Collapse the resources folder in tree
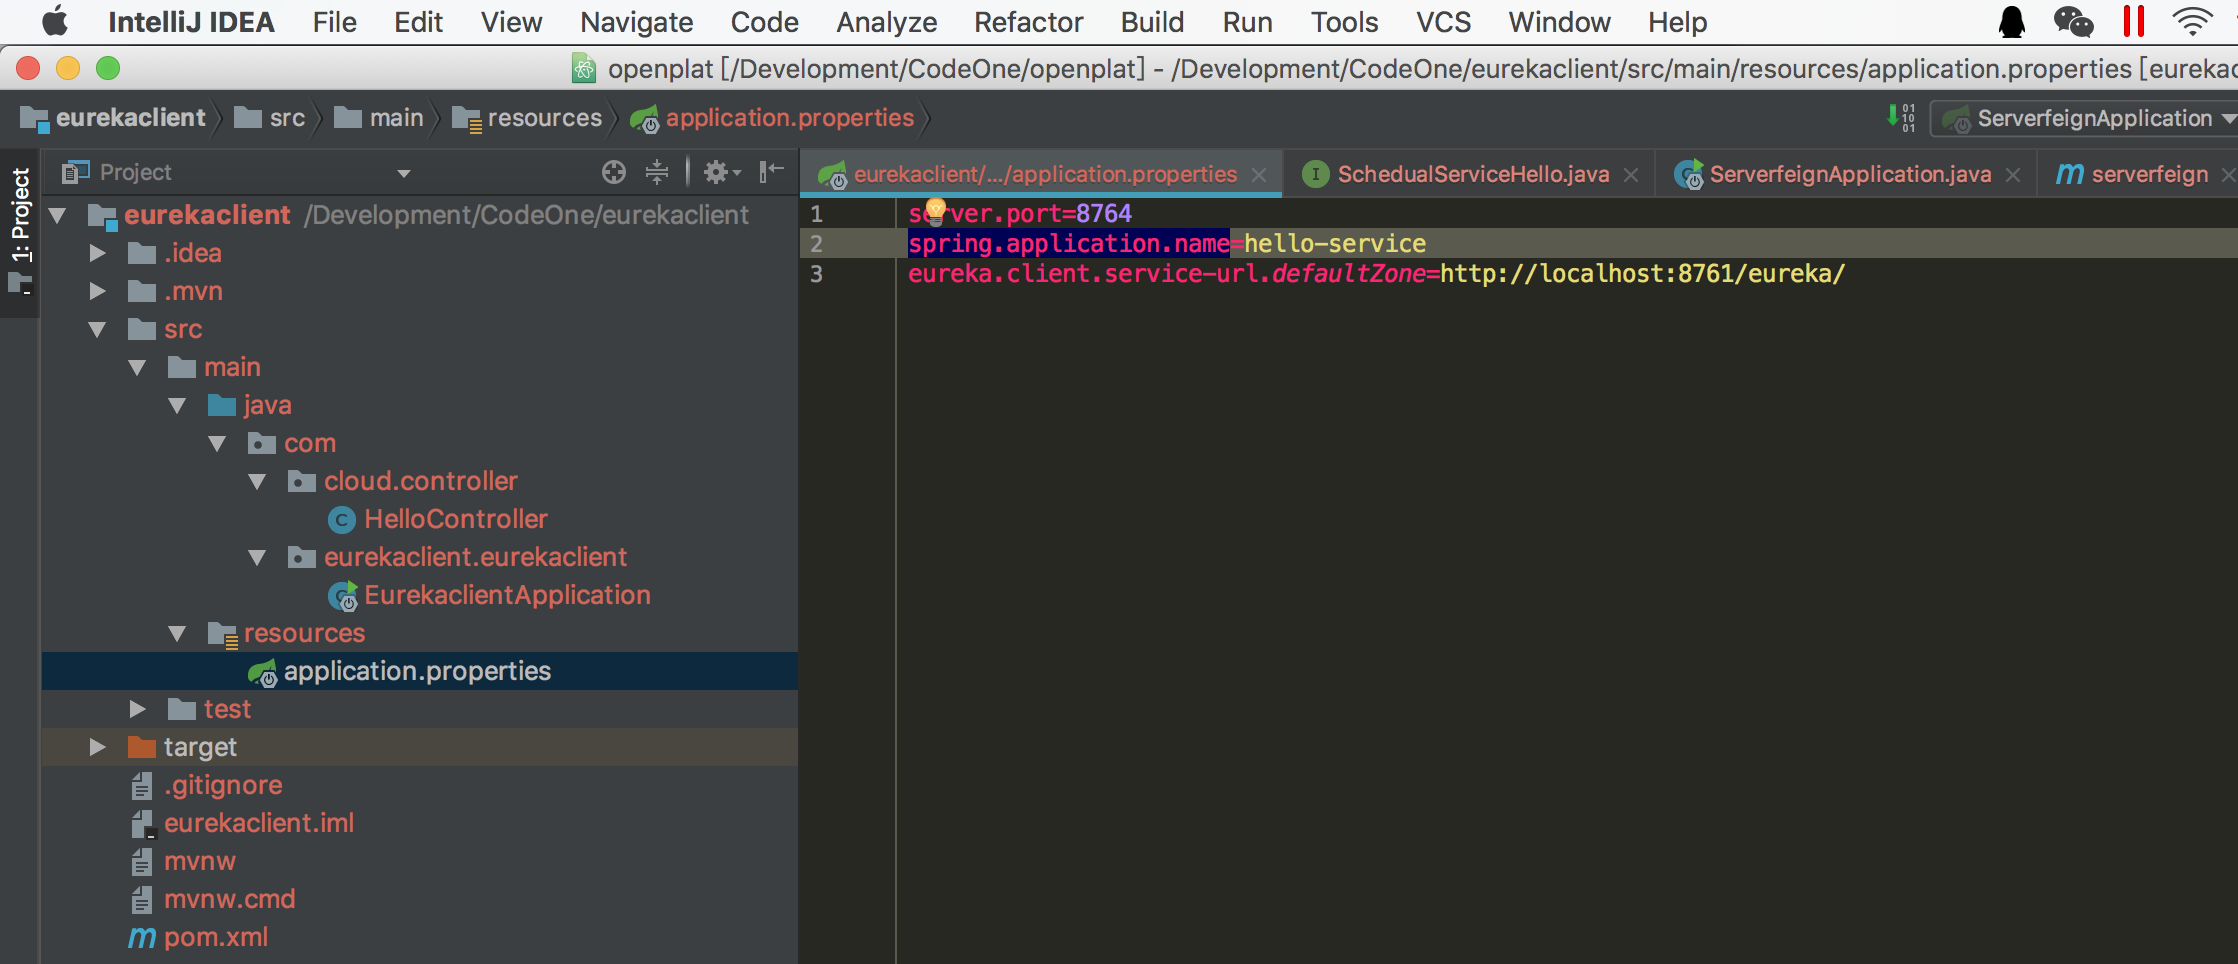Image resolution: width=2238 pixels, height=964 pixels. [x=177, y=634]
